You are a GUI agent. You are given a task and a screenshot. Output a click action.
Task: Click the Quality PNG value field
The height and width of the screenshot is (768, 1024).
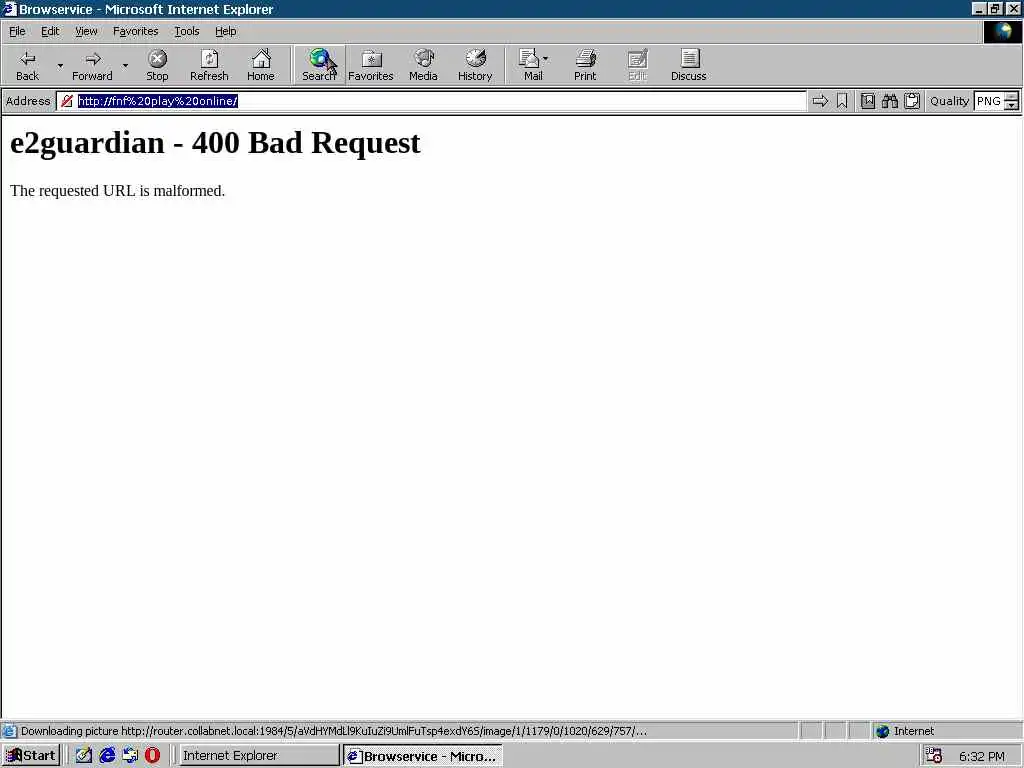[x=988, y=101]
